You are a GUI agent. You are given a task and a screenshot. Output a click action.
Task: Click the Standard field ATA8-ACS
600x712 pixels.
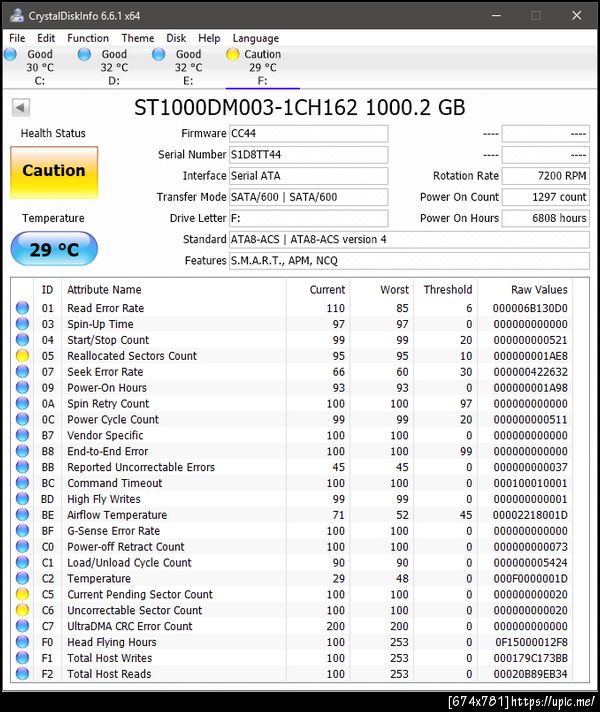pyautogui.click(x=409, y=239)
